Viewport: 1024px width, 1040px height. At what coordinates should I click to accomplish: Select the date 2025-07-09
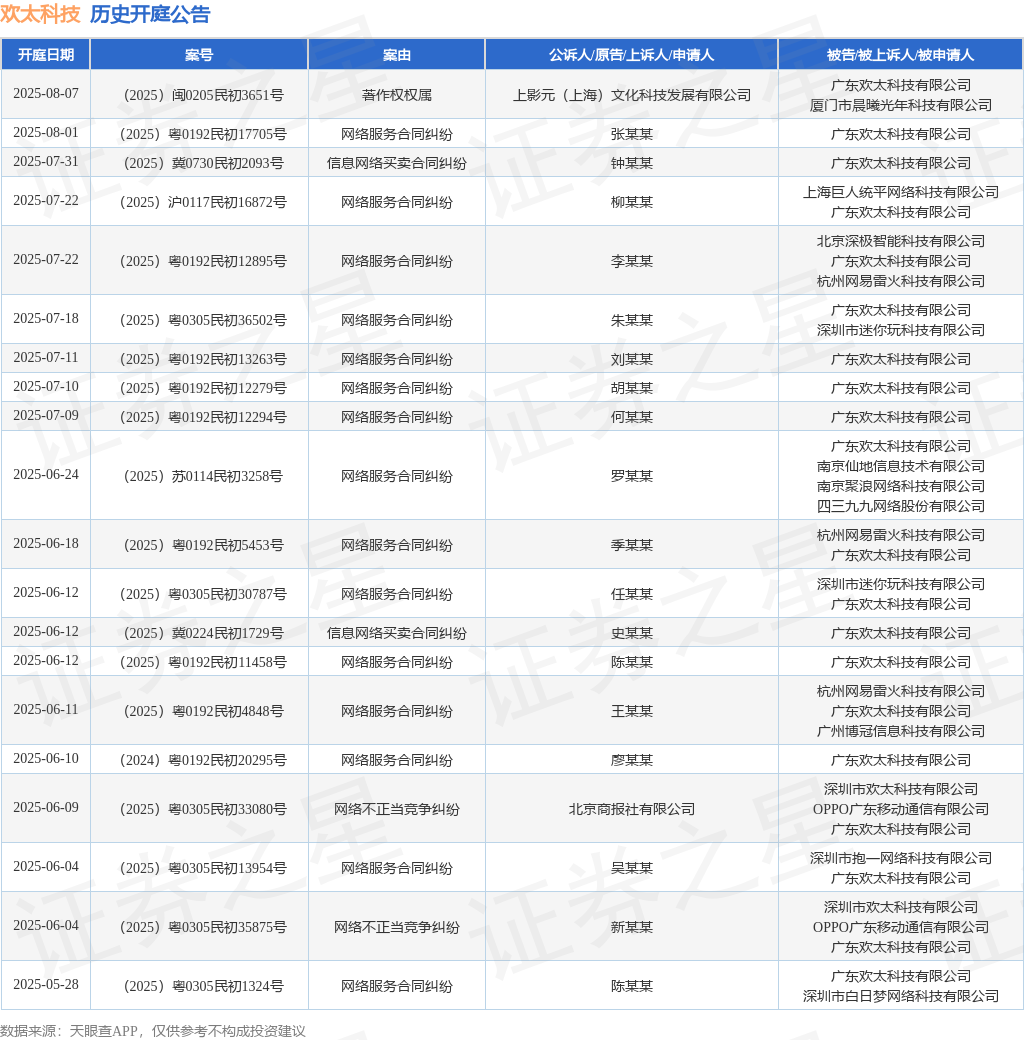(46, 416)
